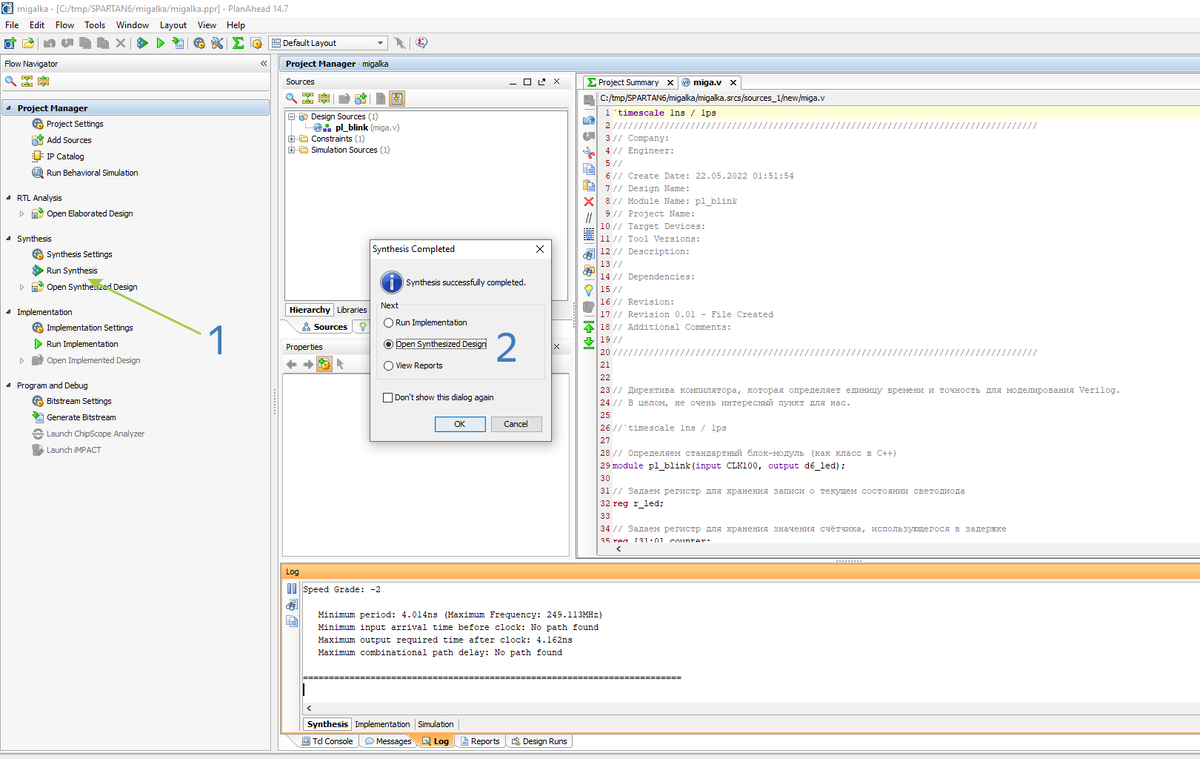Expand the Constraints folder in Sources
This screenshot has height=759, width=1200.
[291, 138]
